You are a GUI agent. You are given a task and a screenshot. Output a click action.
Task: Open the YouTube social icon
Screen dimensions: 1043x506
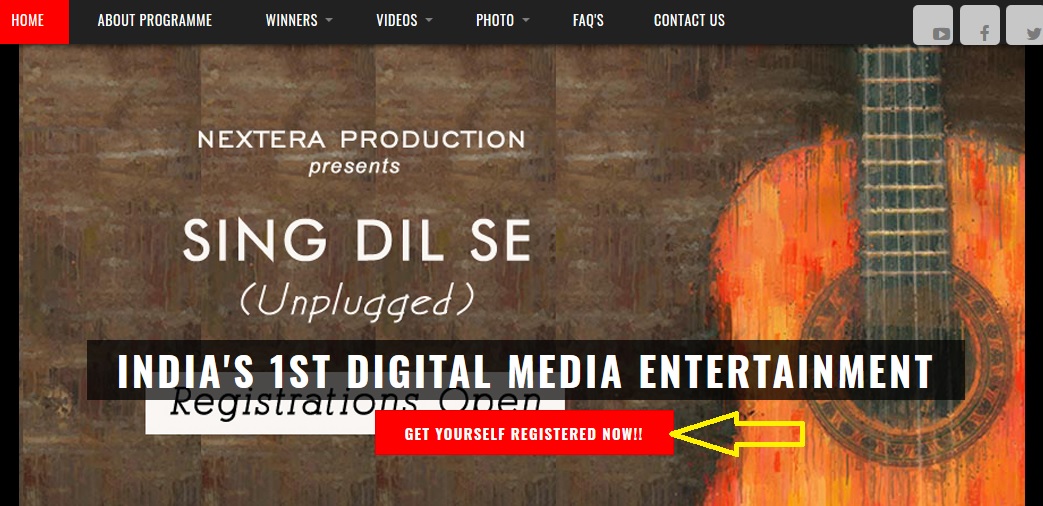point(933,25)
